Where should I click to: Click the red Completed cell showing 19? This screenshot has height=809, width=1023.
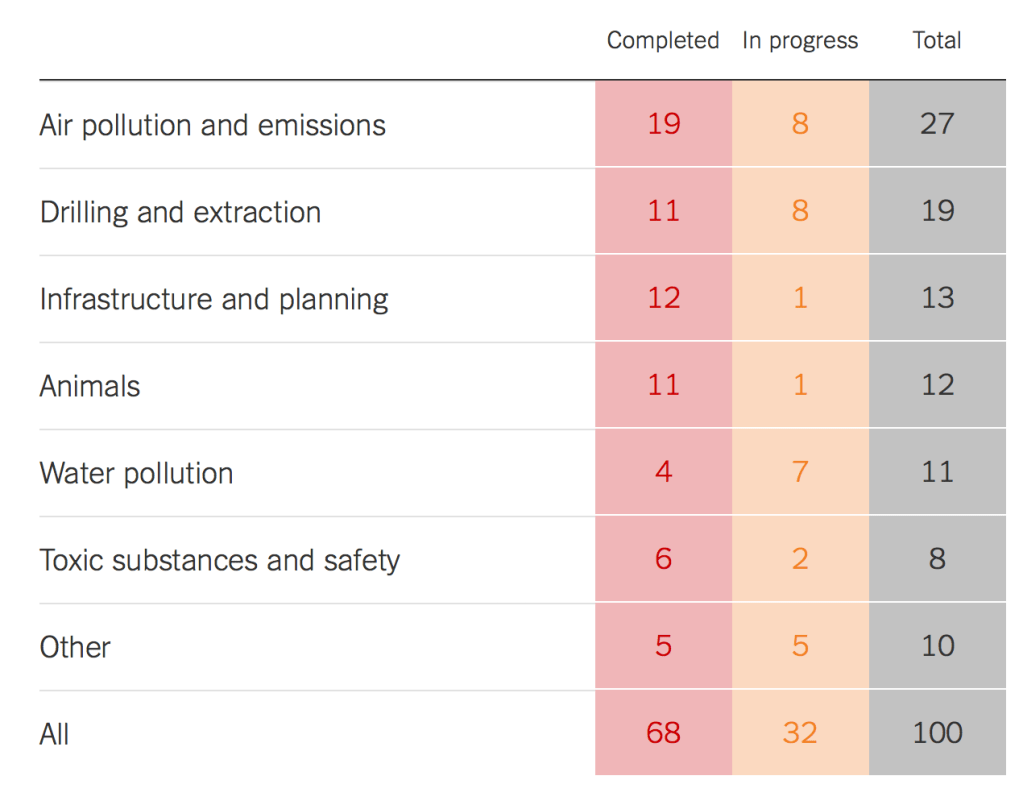(663, 124)
